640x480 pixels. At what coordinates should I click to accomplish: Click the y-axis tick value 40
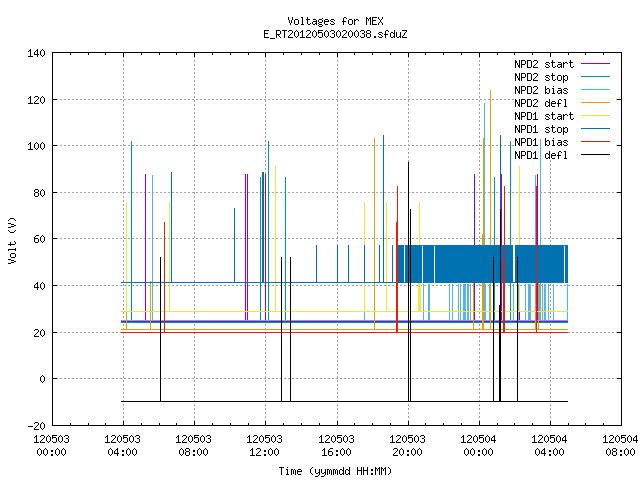coord(39,286)
